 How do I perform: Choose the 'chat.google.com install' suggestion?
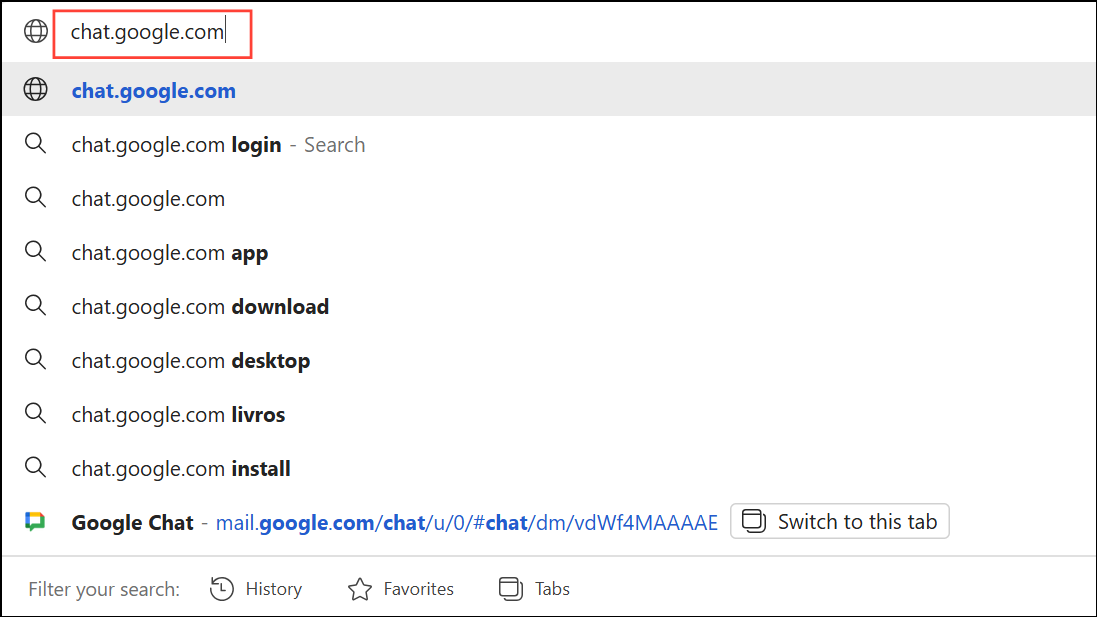[x=549, y=467]
